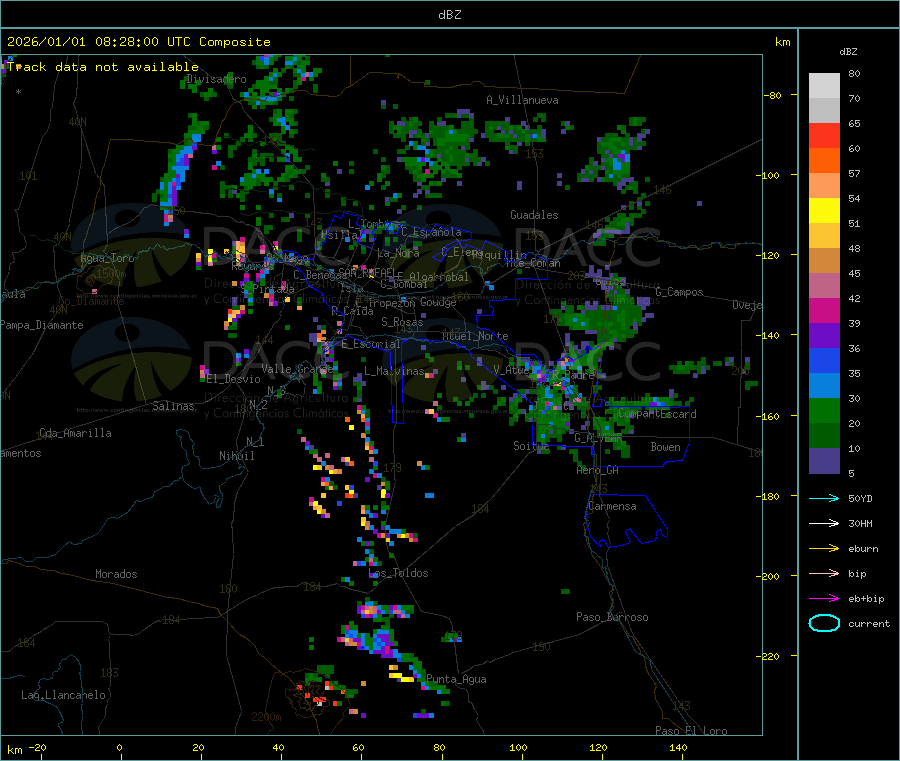Click the 'Los_Toldos' map label

398,573
